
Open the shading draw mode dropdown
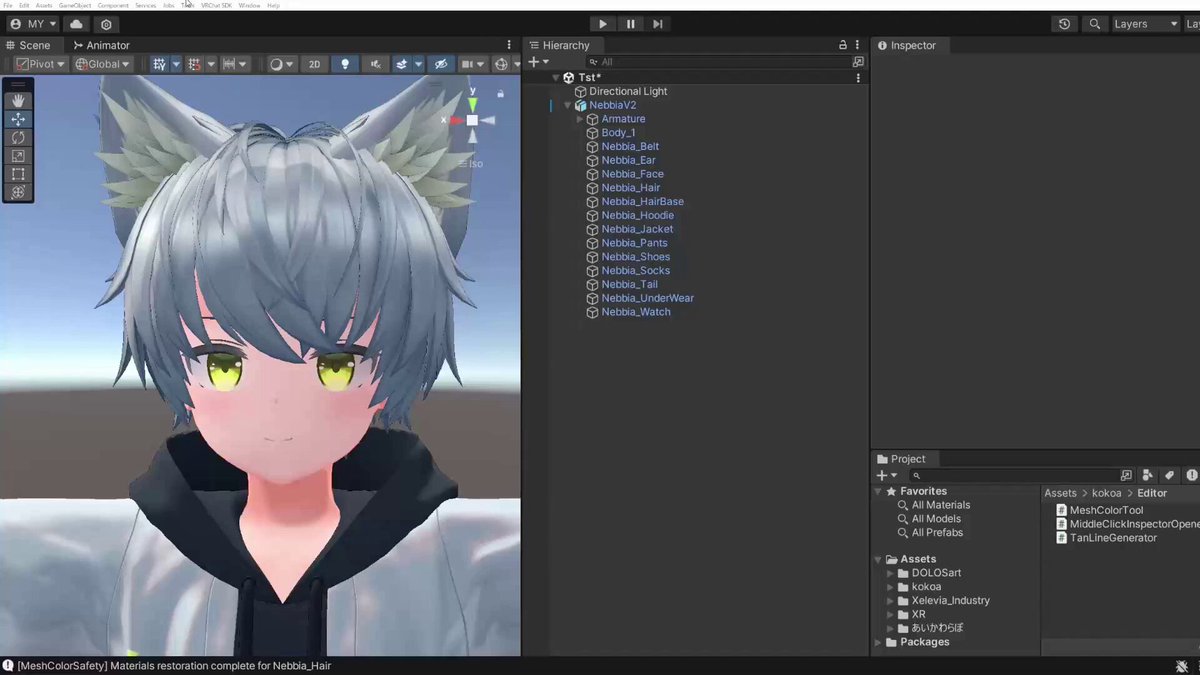point(282,64)
